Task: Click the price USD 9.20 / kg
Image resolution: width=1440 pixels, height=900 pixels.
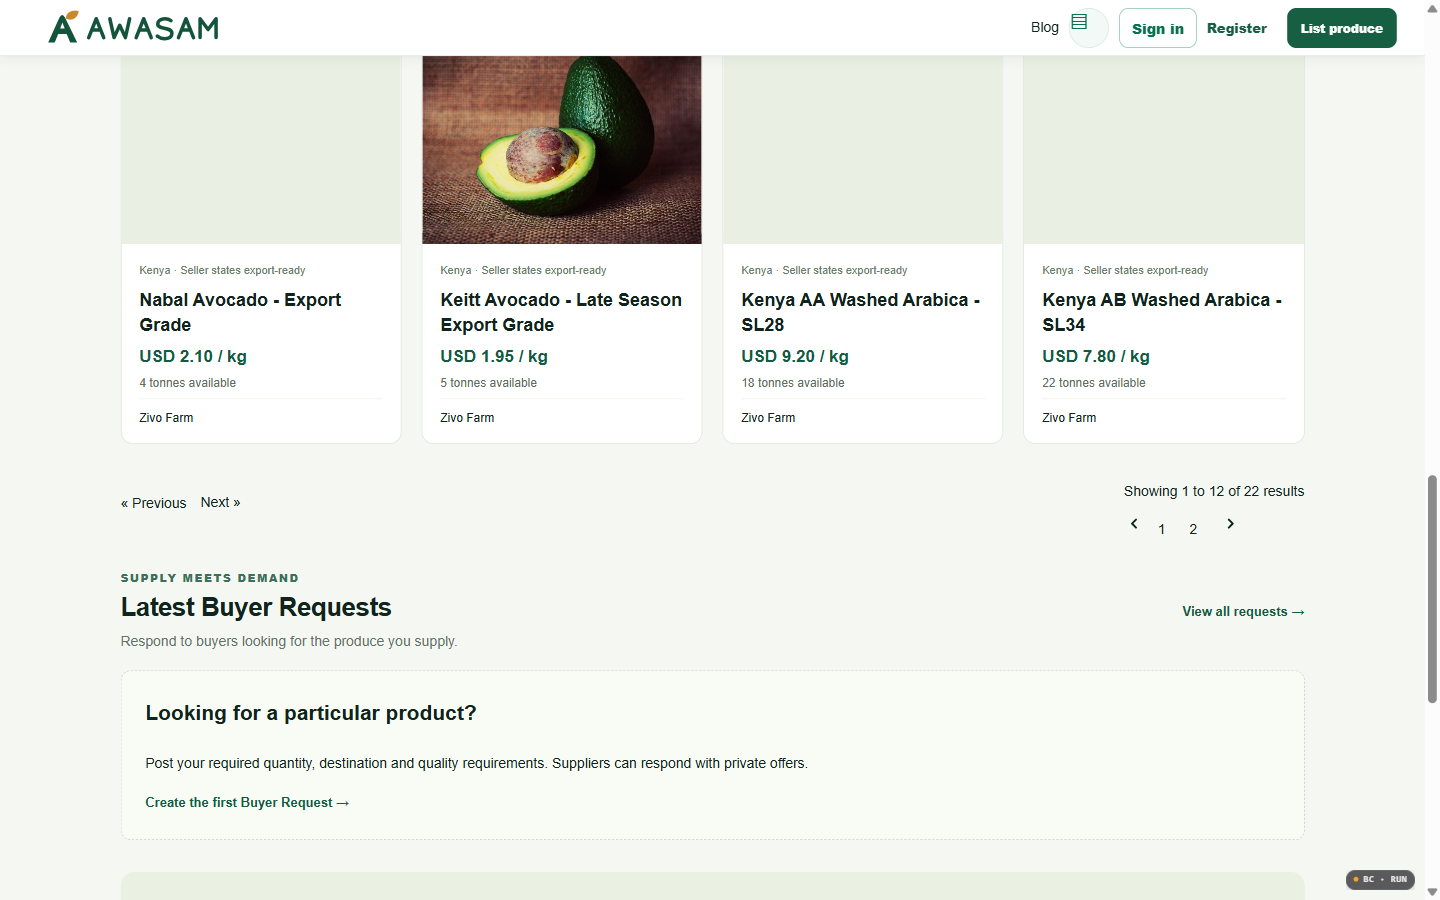Action: point(795,356)
